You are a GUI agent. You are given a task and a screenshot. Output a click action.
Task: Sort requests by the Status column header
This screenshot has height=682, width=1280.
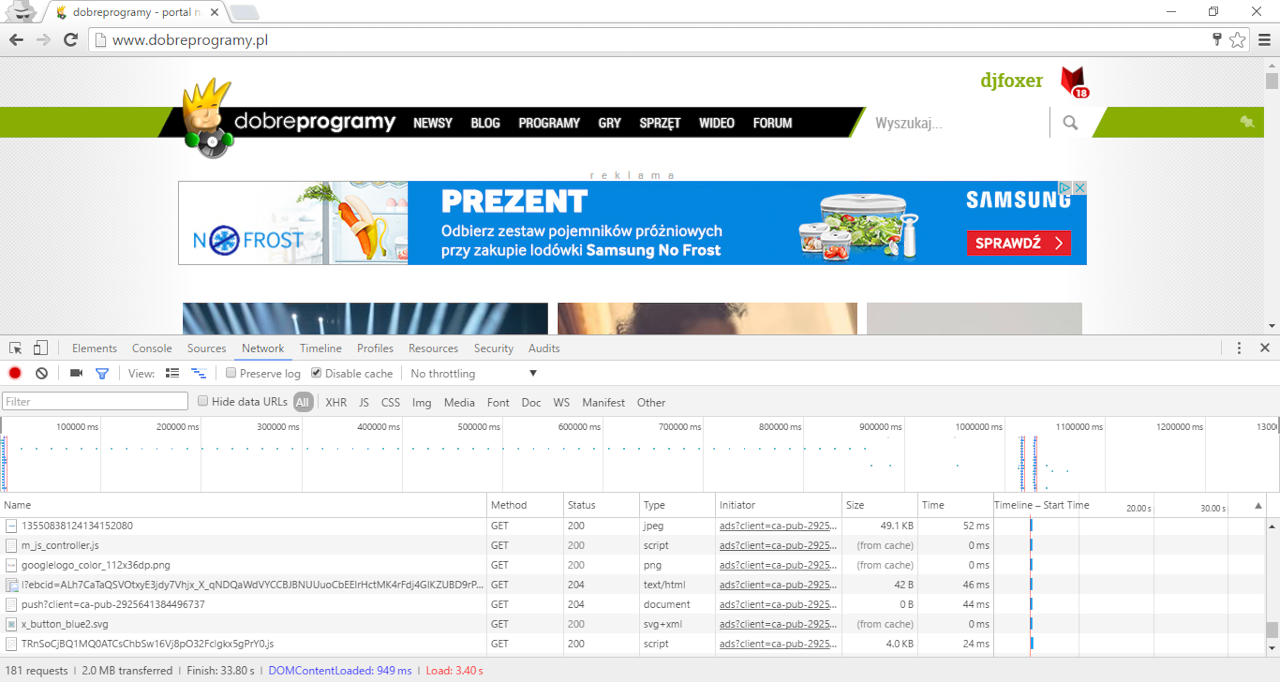(601, 505)
